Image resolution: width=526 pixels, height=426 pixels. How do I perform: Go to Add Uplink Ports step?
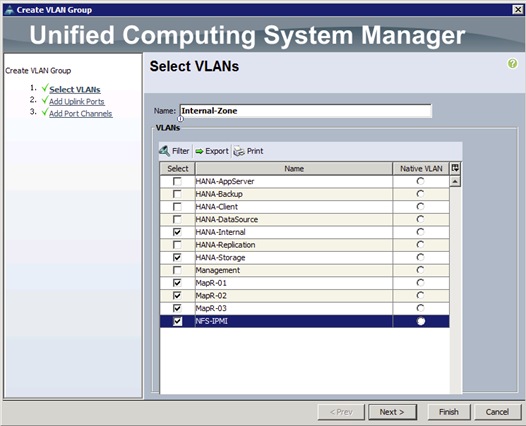[77, 102]
